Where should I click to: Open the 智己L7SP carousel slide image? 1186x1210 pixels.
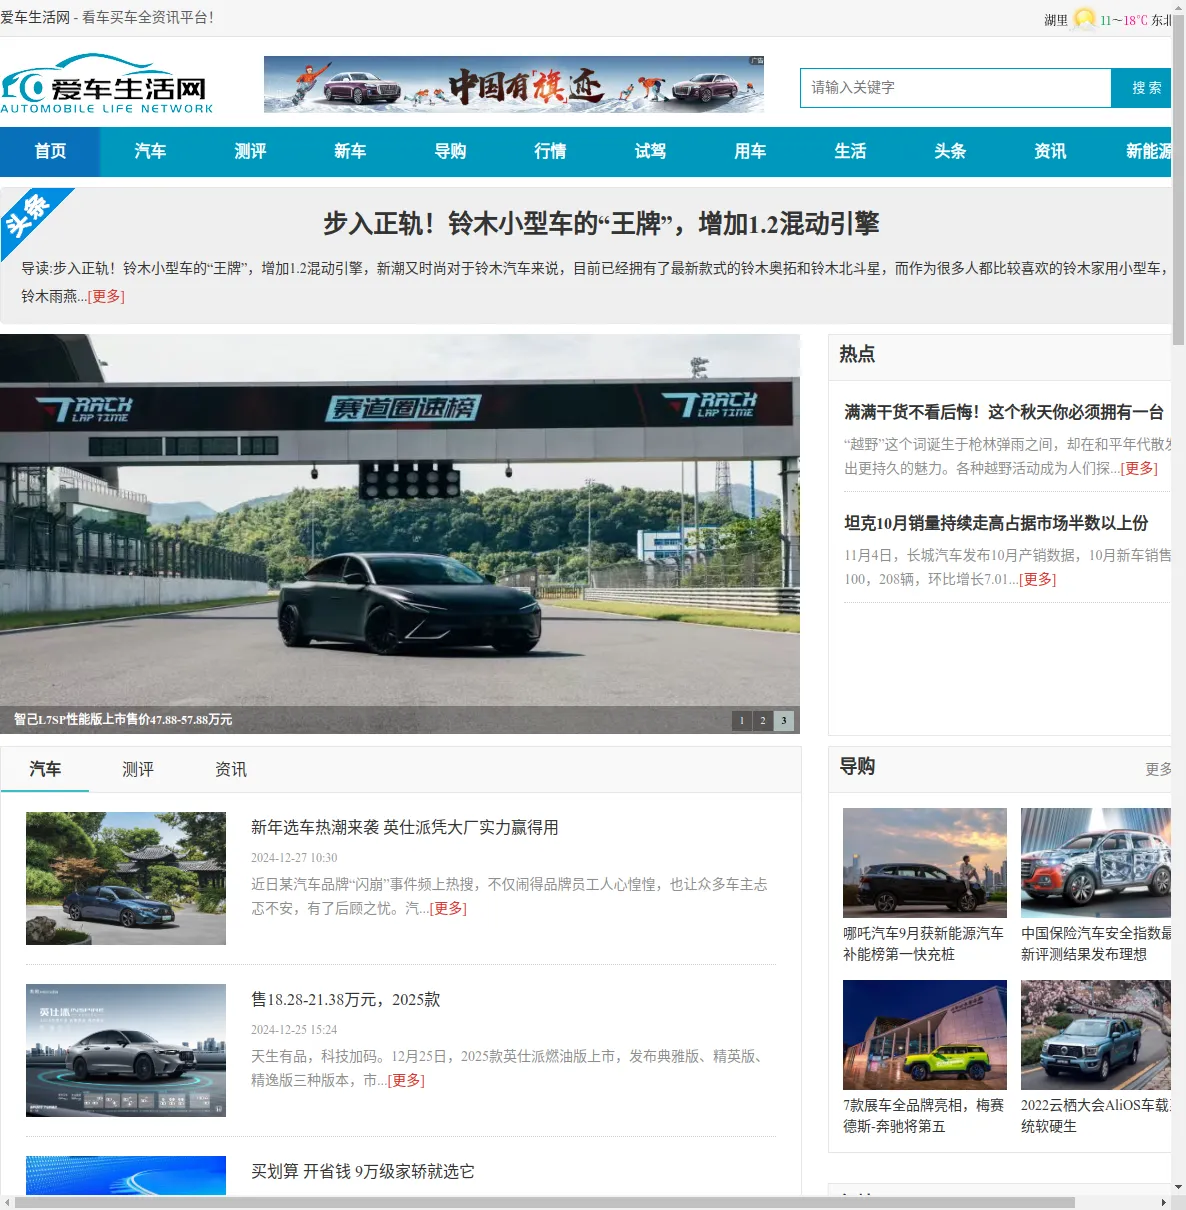coord(400,534)
